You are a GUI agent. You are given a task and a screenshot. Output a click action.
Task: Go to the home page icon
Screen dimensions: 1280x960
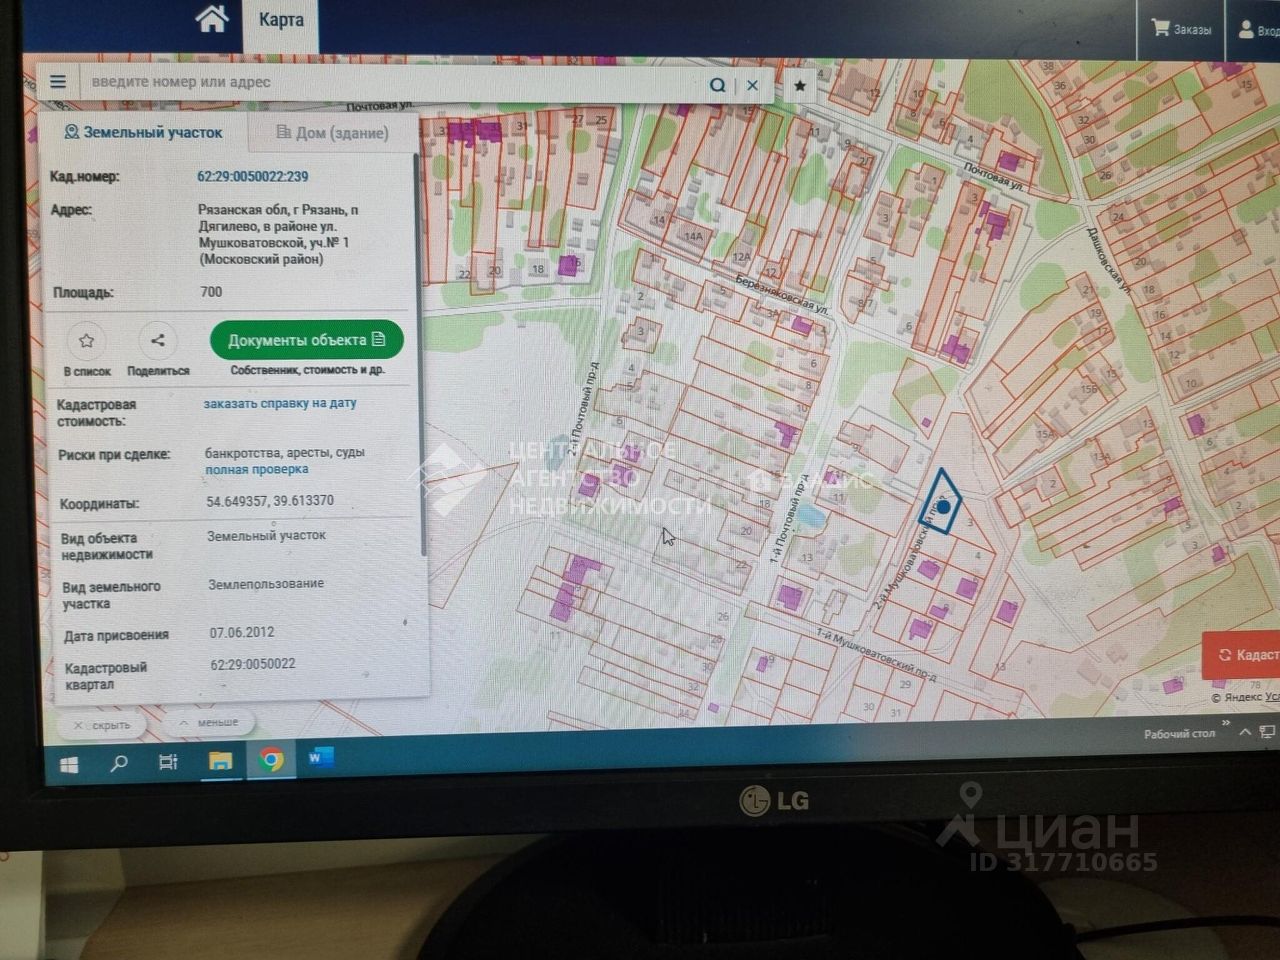(212, 19)
